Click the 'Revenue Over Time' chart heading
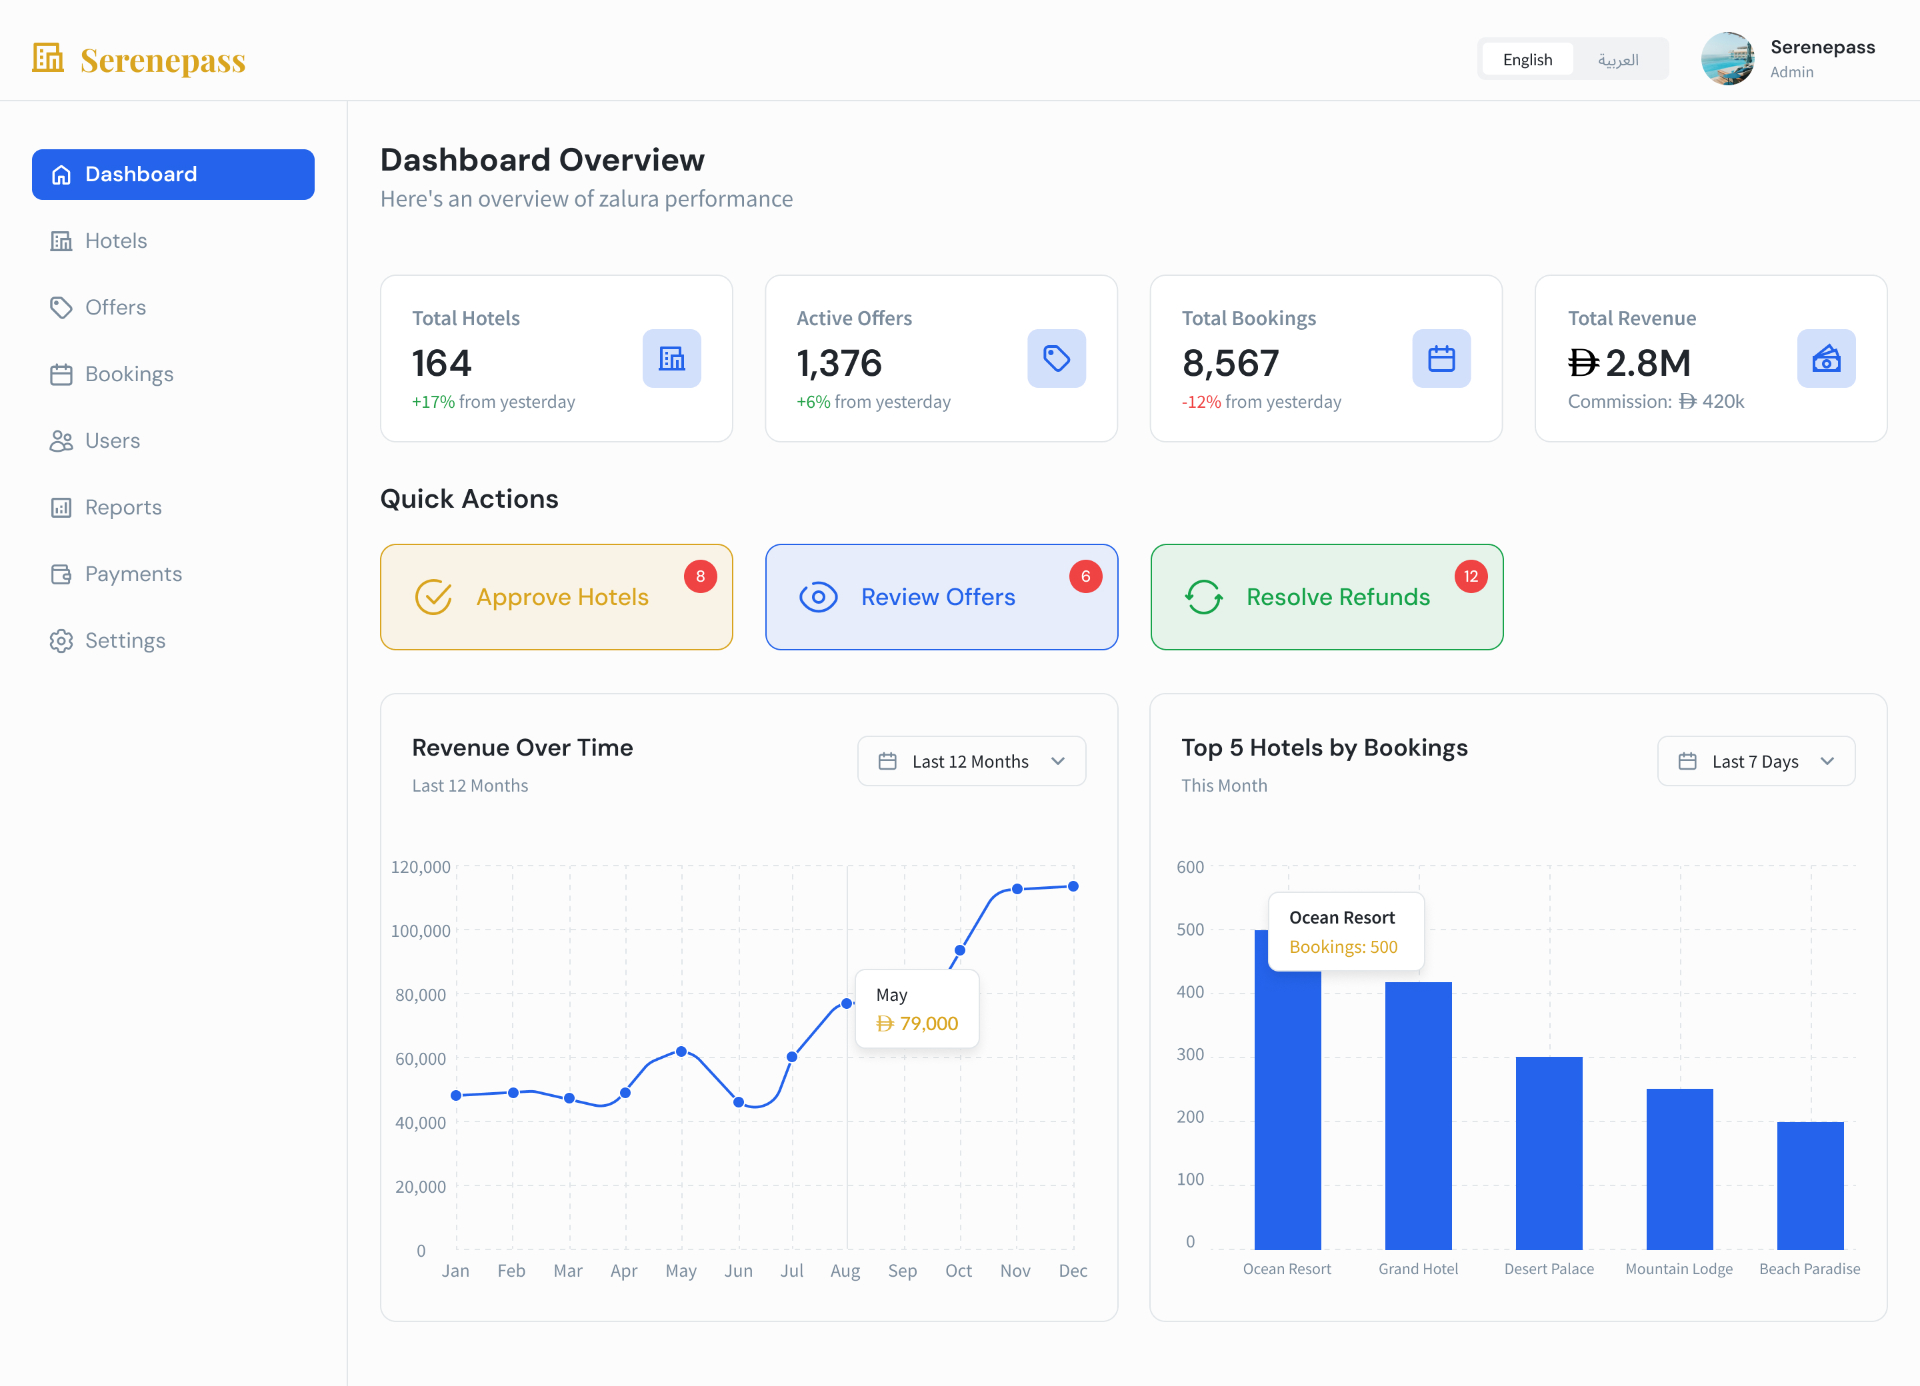Image resolution: width=1920 pixels, height=1386 pixels. [x=522, y=748]
